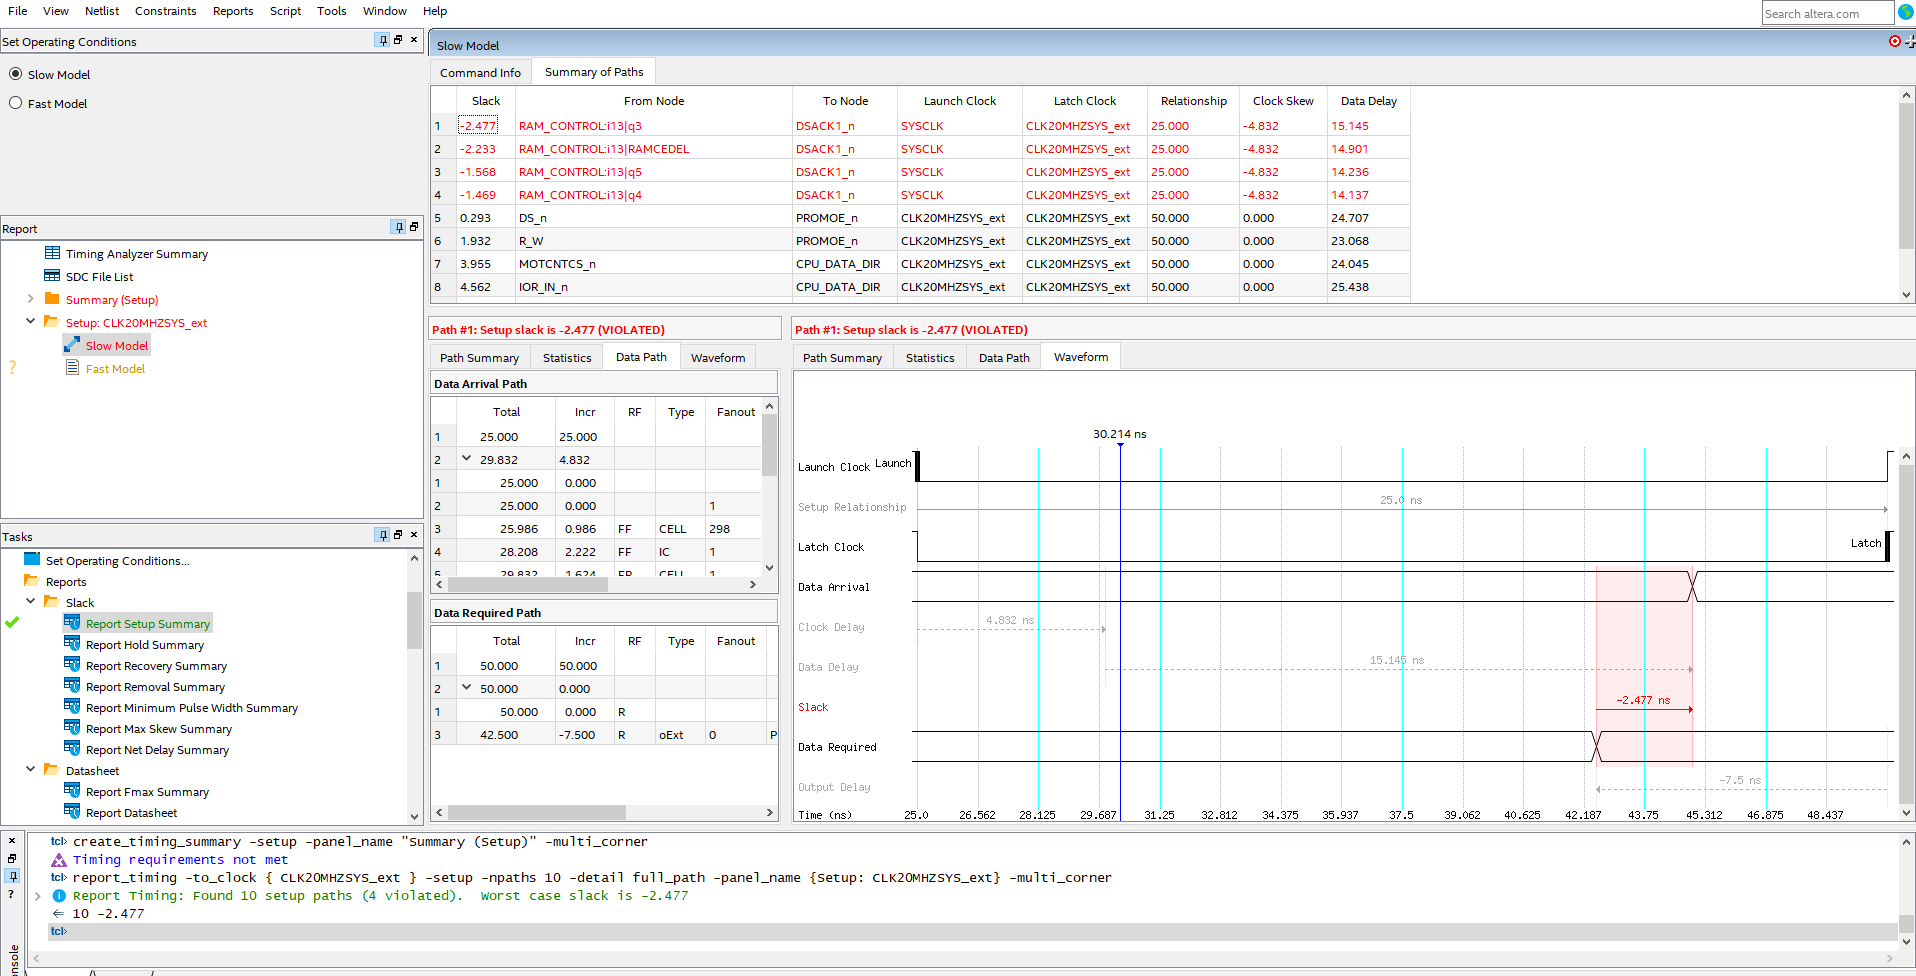
Task: Expand the Summary (Setup) tree node
Action: pos(30,299)
